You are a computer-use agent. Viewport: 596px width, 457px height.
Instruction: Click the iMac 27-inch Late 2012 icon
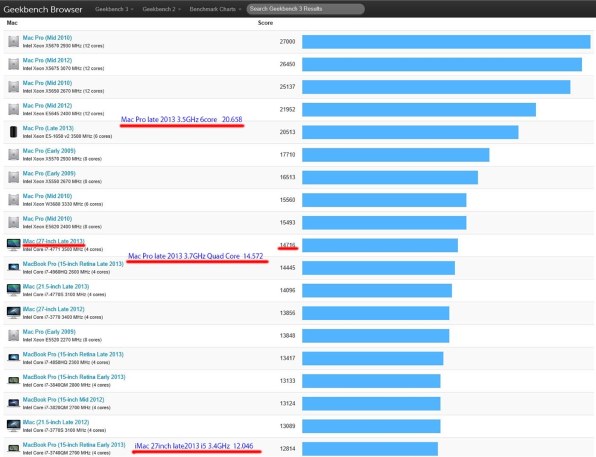pyautogui.click(x=14, y=313)
